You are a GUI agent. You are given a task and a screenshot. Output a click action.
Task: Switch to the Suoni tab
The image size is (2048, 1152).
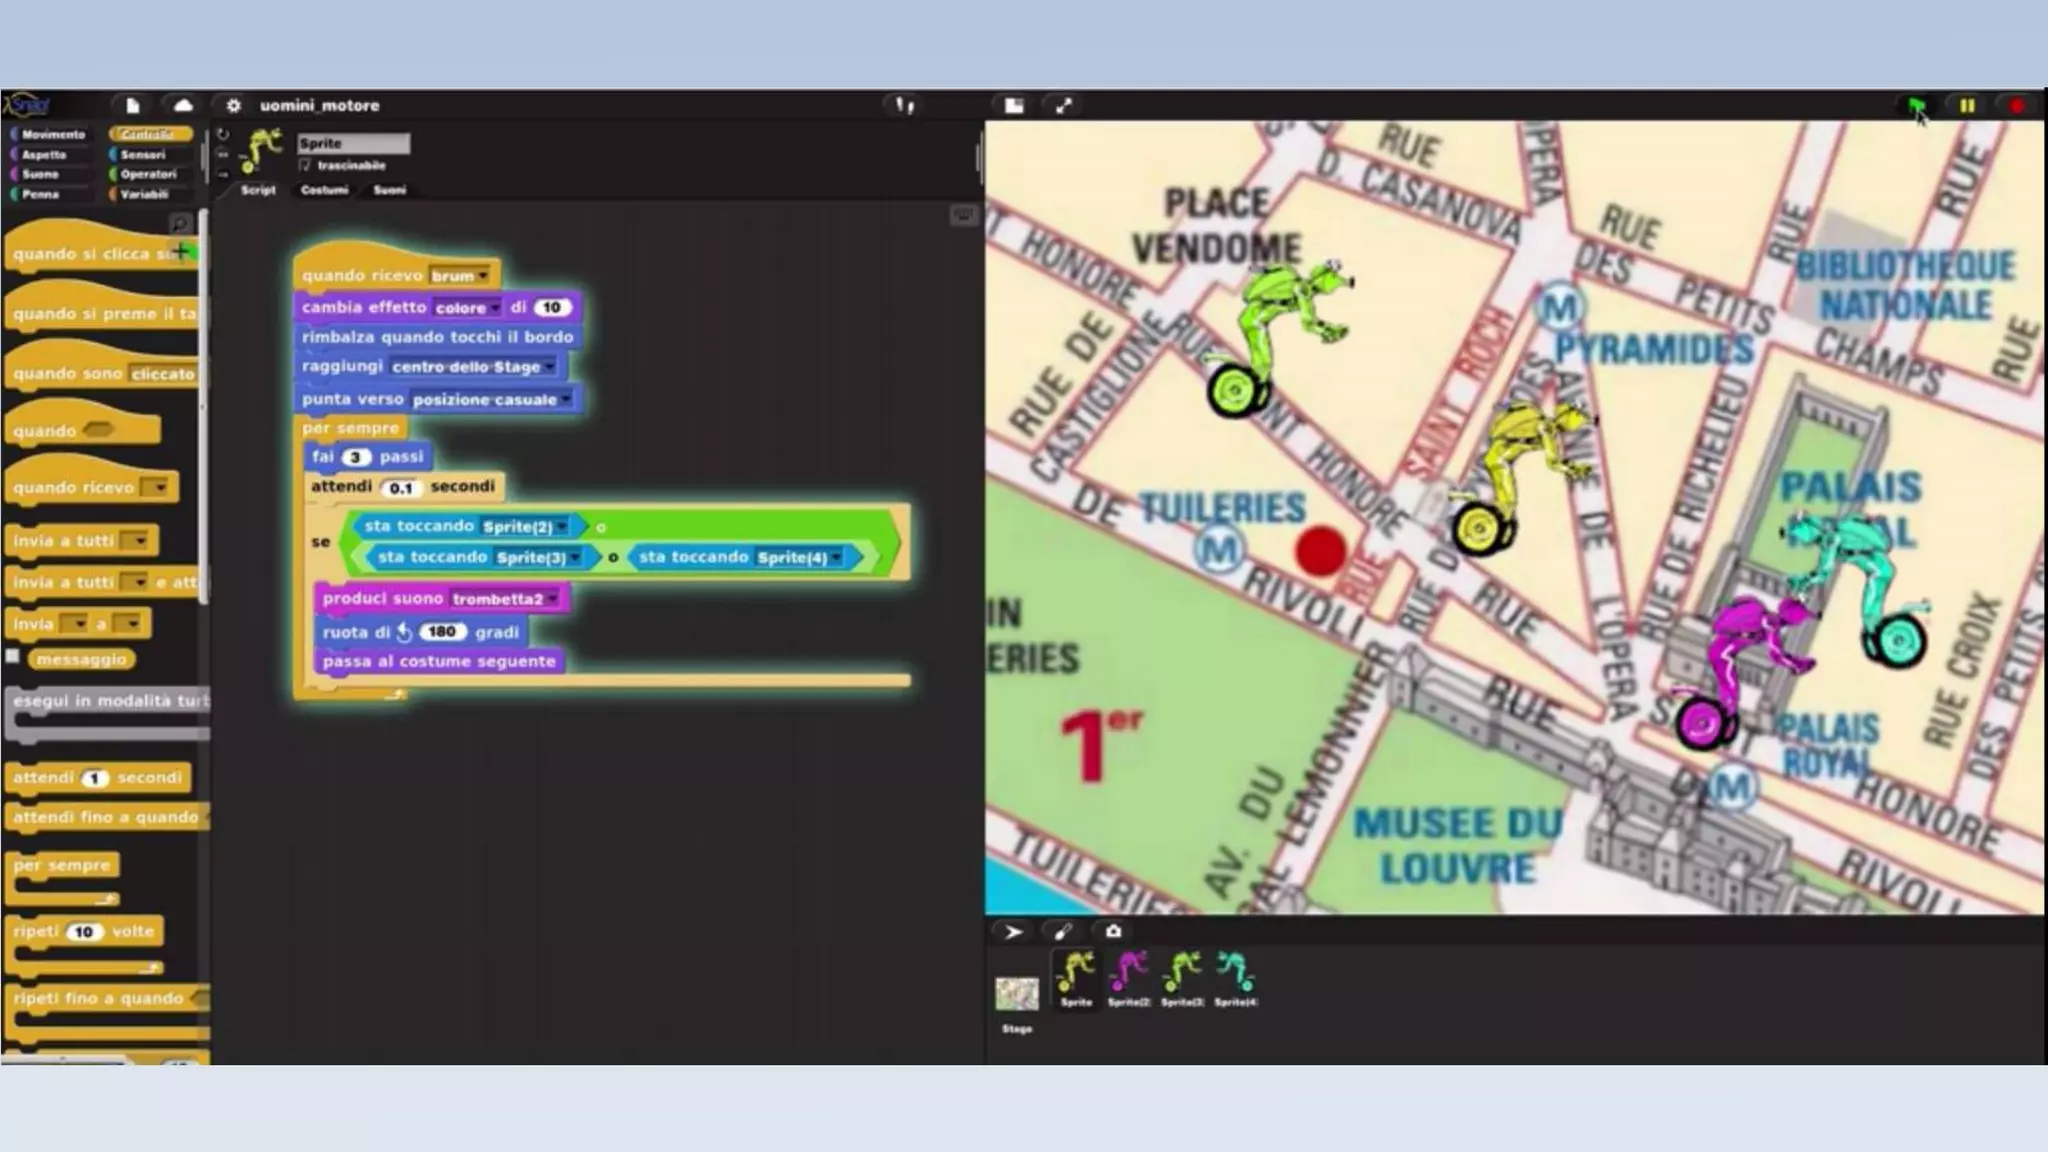tap(389, 190)
